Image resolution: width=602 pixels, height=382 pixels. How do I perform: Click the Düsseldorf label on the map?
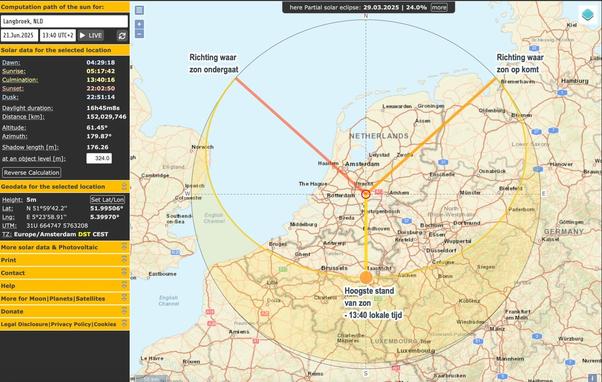click(441, 250)
